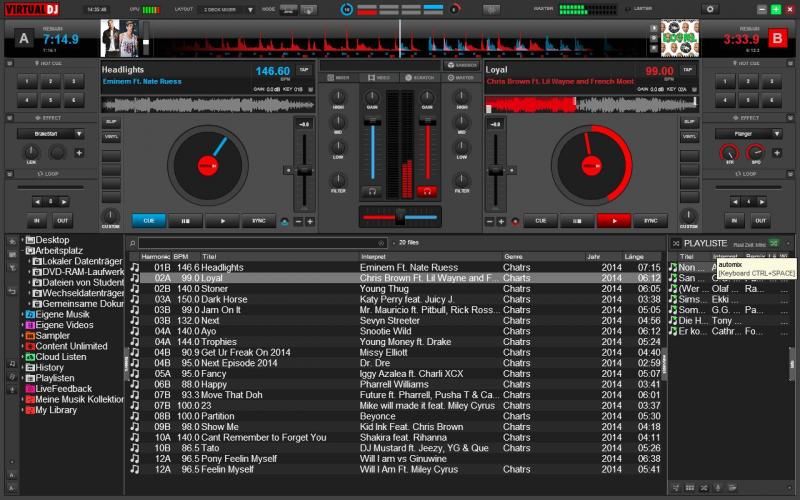Set the left deck loop IN point
Viewport: 800px width, 500px height.
[x=37, y=220]
